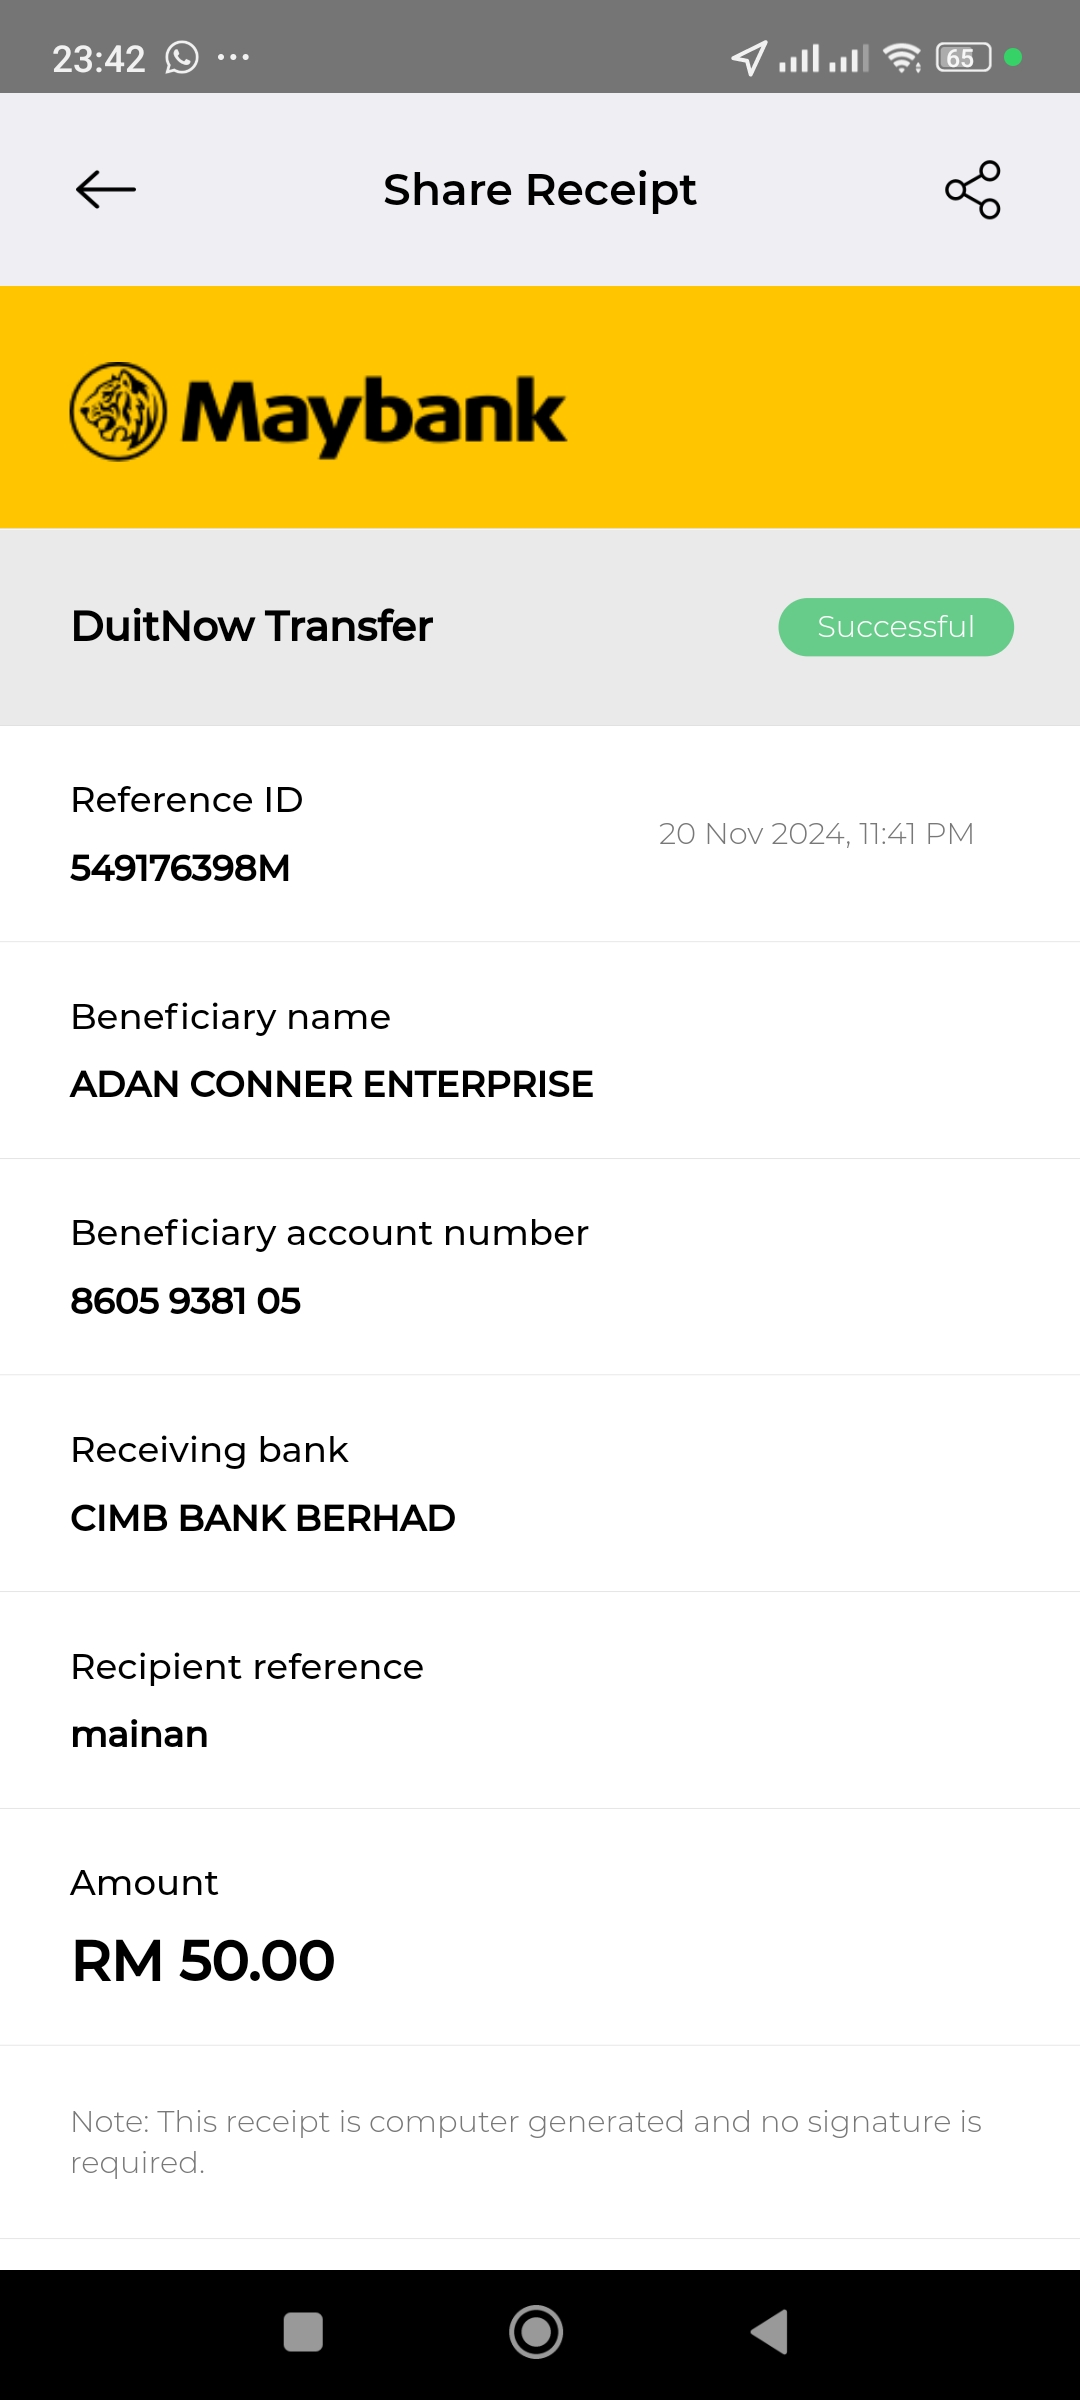Tap the green Successful status badge
The width and height of the screenshot is (1080, 2400).
click(896, 627)
